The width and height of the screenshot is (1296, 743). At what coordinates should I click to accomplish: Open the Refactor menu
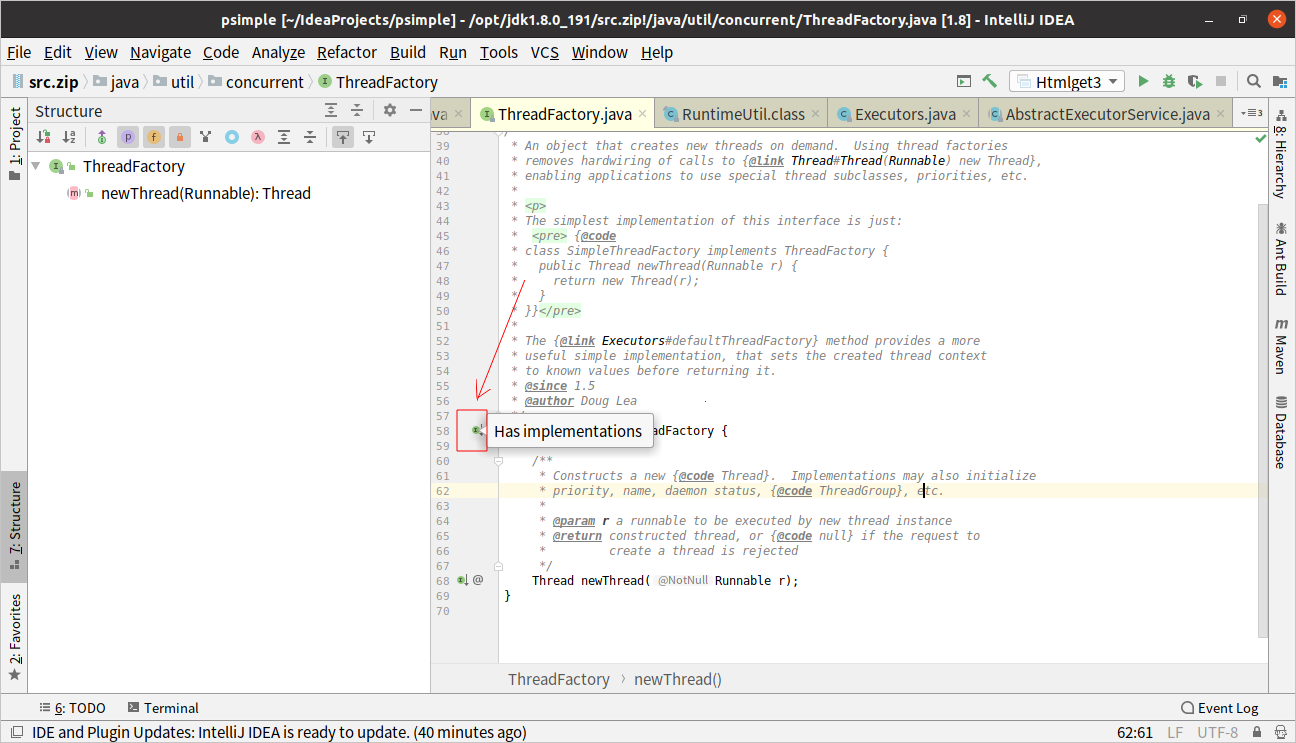[x=347, y=52]
